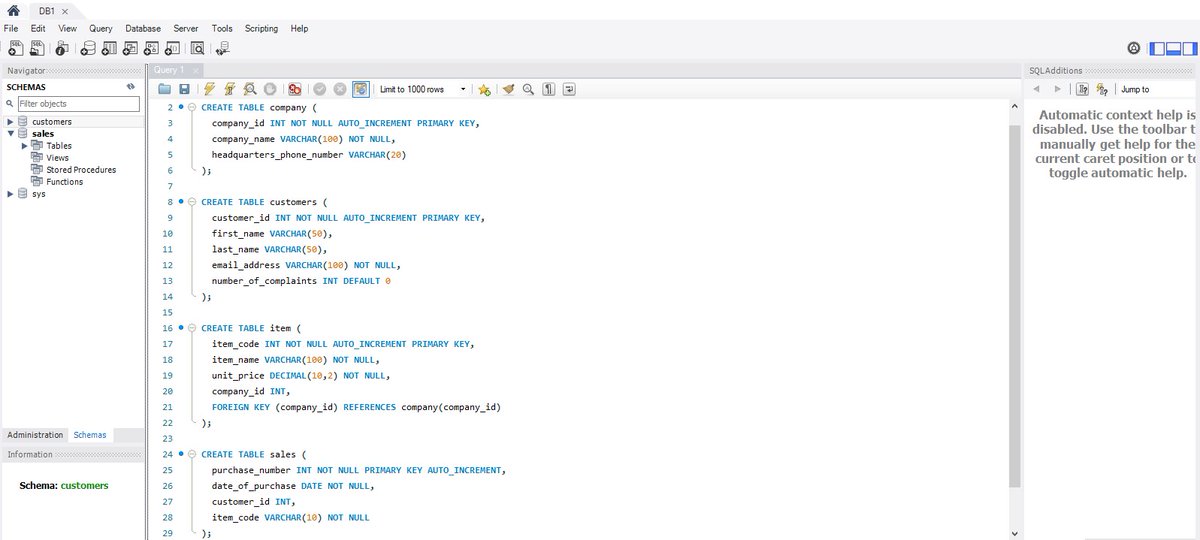The width and height of the screenshot is (1200, 540).
Task: Open the Server menu
Action: click(x=185, y=29)
